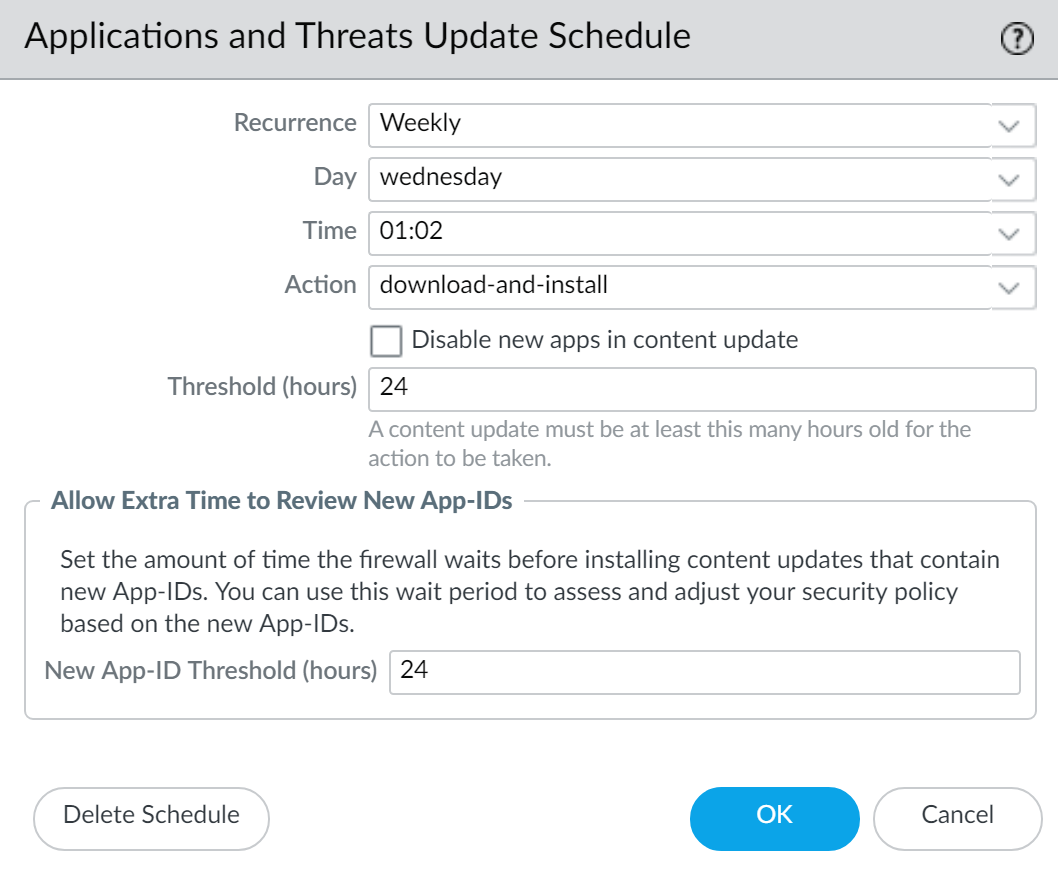
Task: Focus the Threshold (hours) input field
Action: (x=700, y=389)
